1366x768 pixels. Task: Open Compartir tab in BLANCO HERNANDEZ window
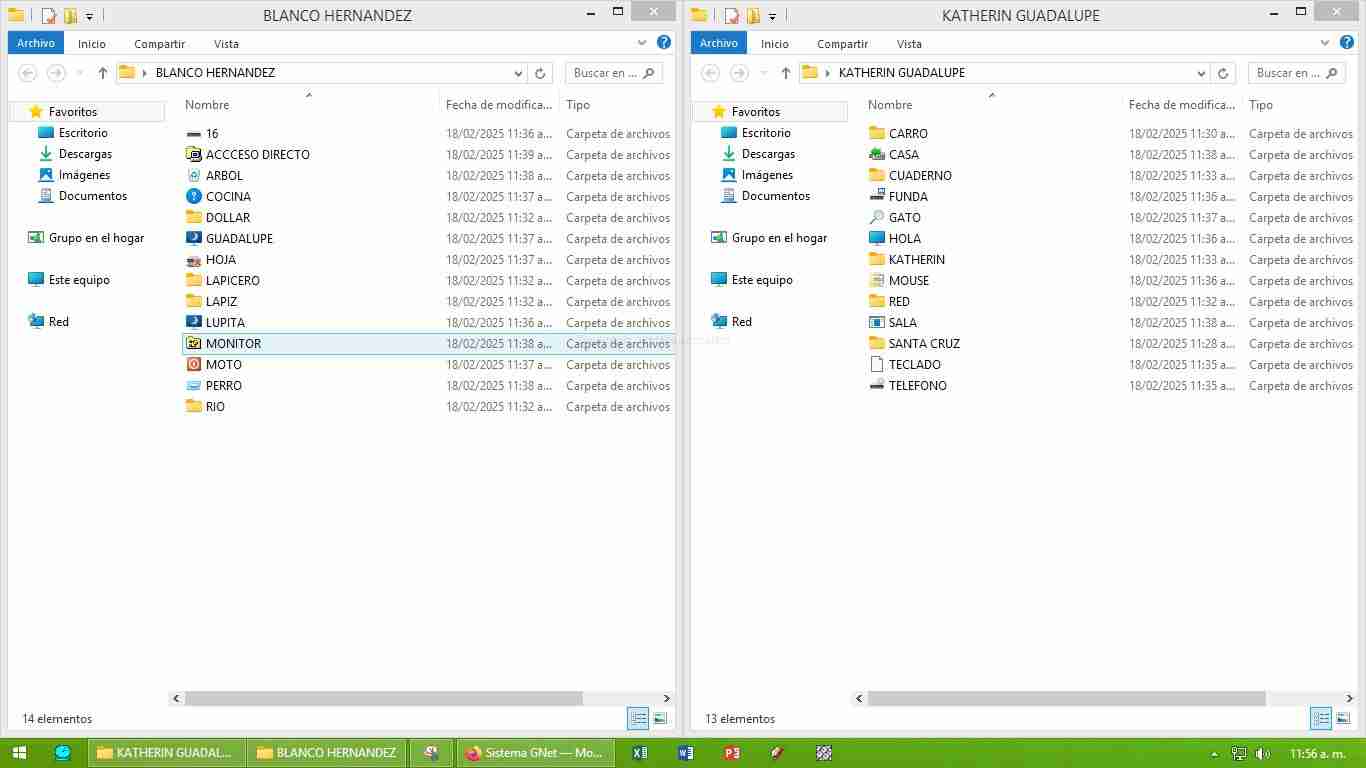(x=160, y=43)
